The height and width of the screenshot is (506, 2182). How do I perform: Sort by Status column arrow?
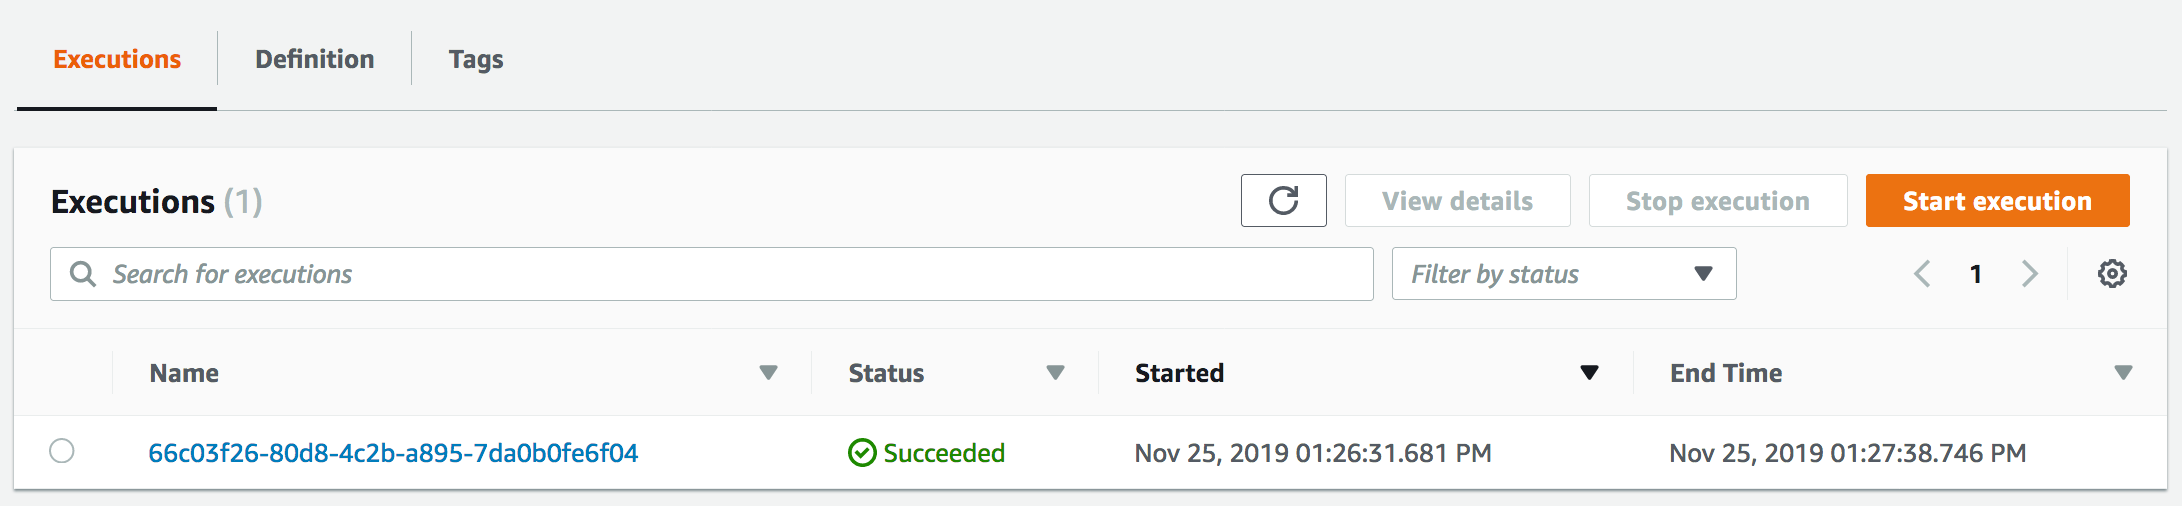pyautogui.click(x=1055, y=373)
